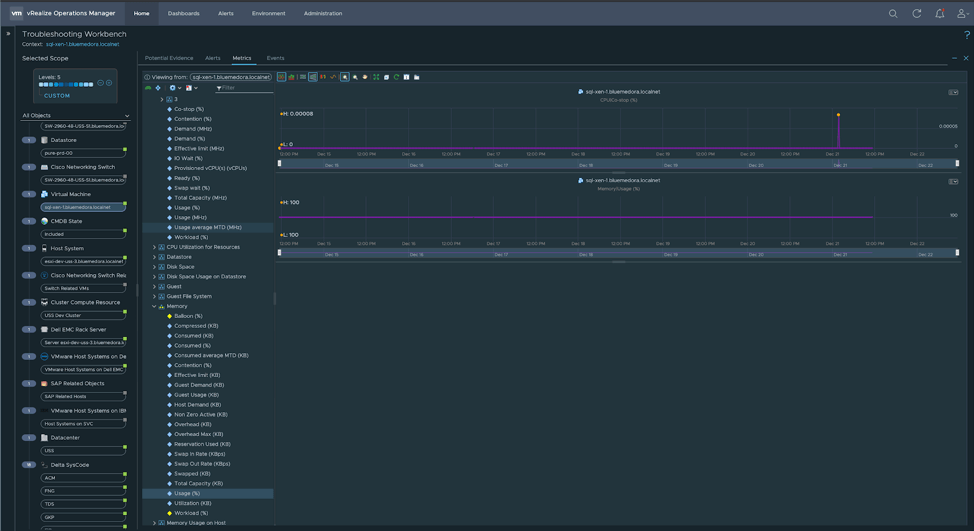Image resolution: width=974 pixels, height=531 pixels.
Task: Toggle the highlighted grid-list toolbar button
Action: click(313, 77)
